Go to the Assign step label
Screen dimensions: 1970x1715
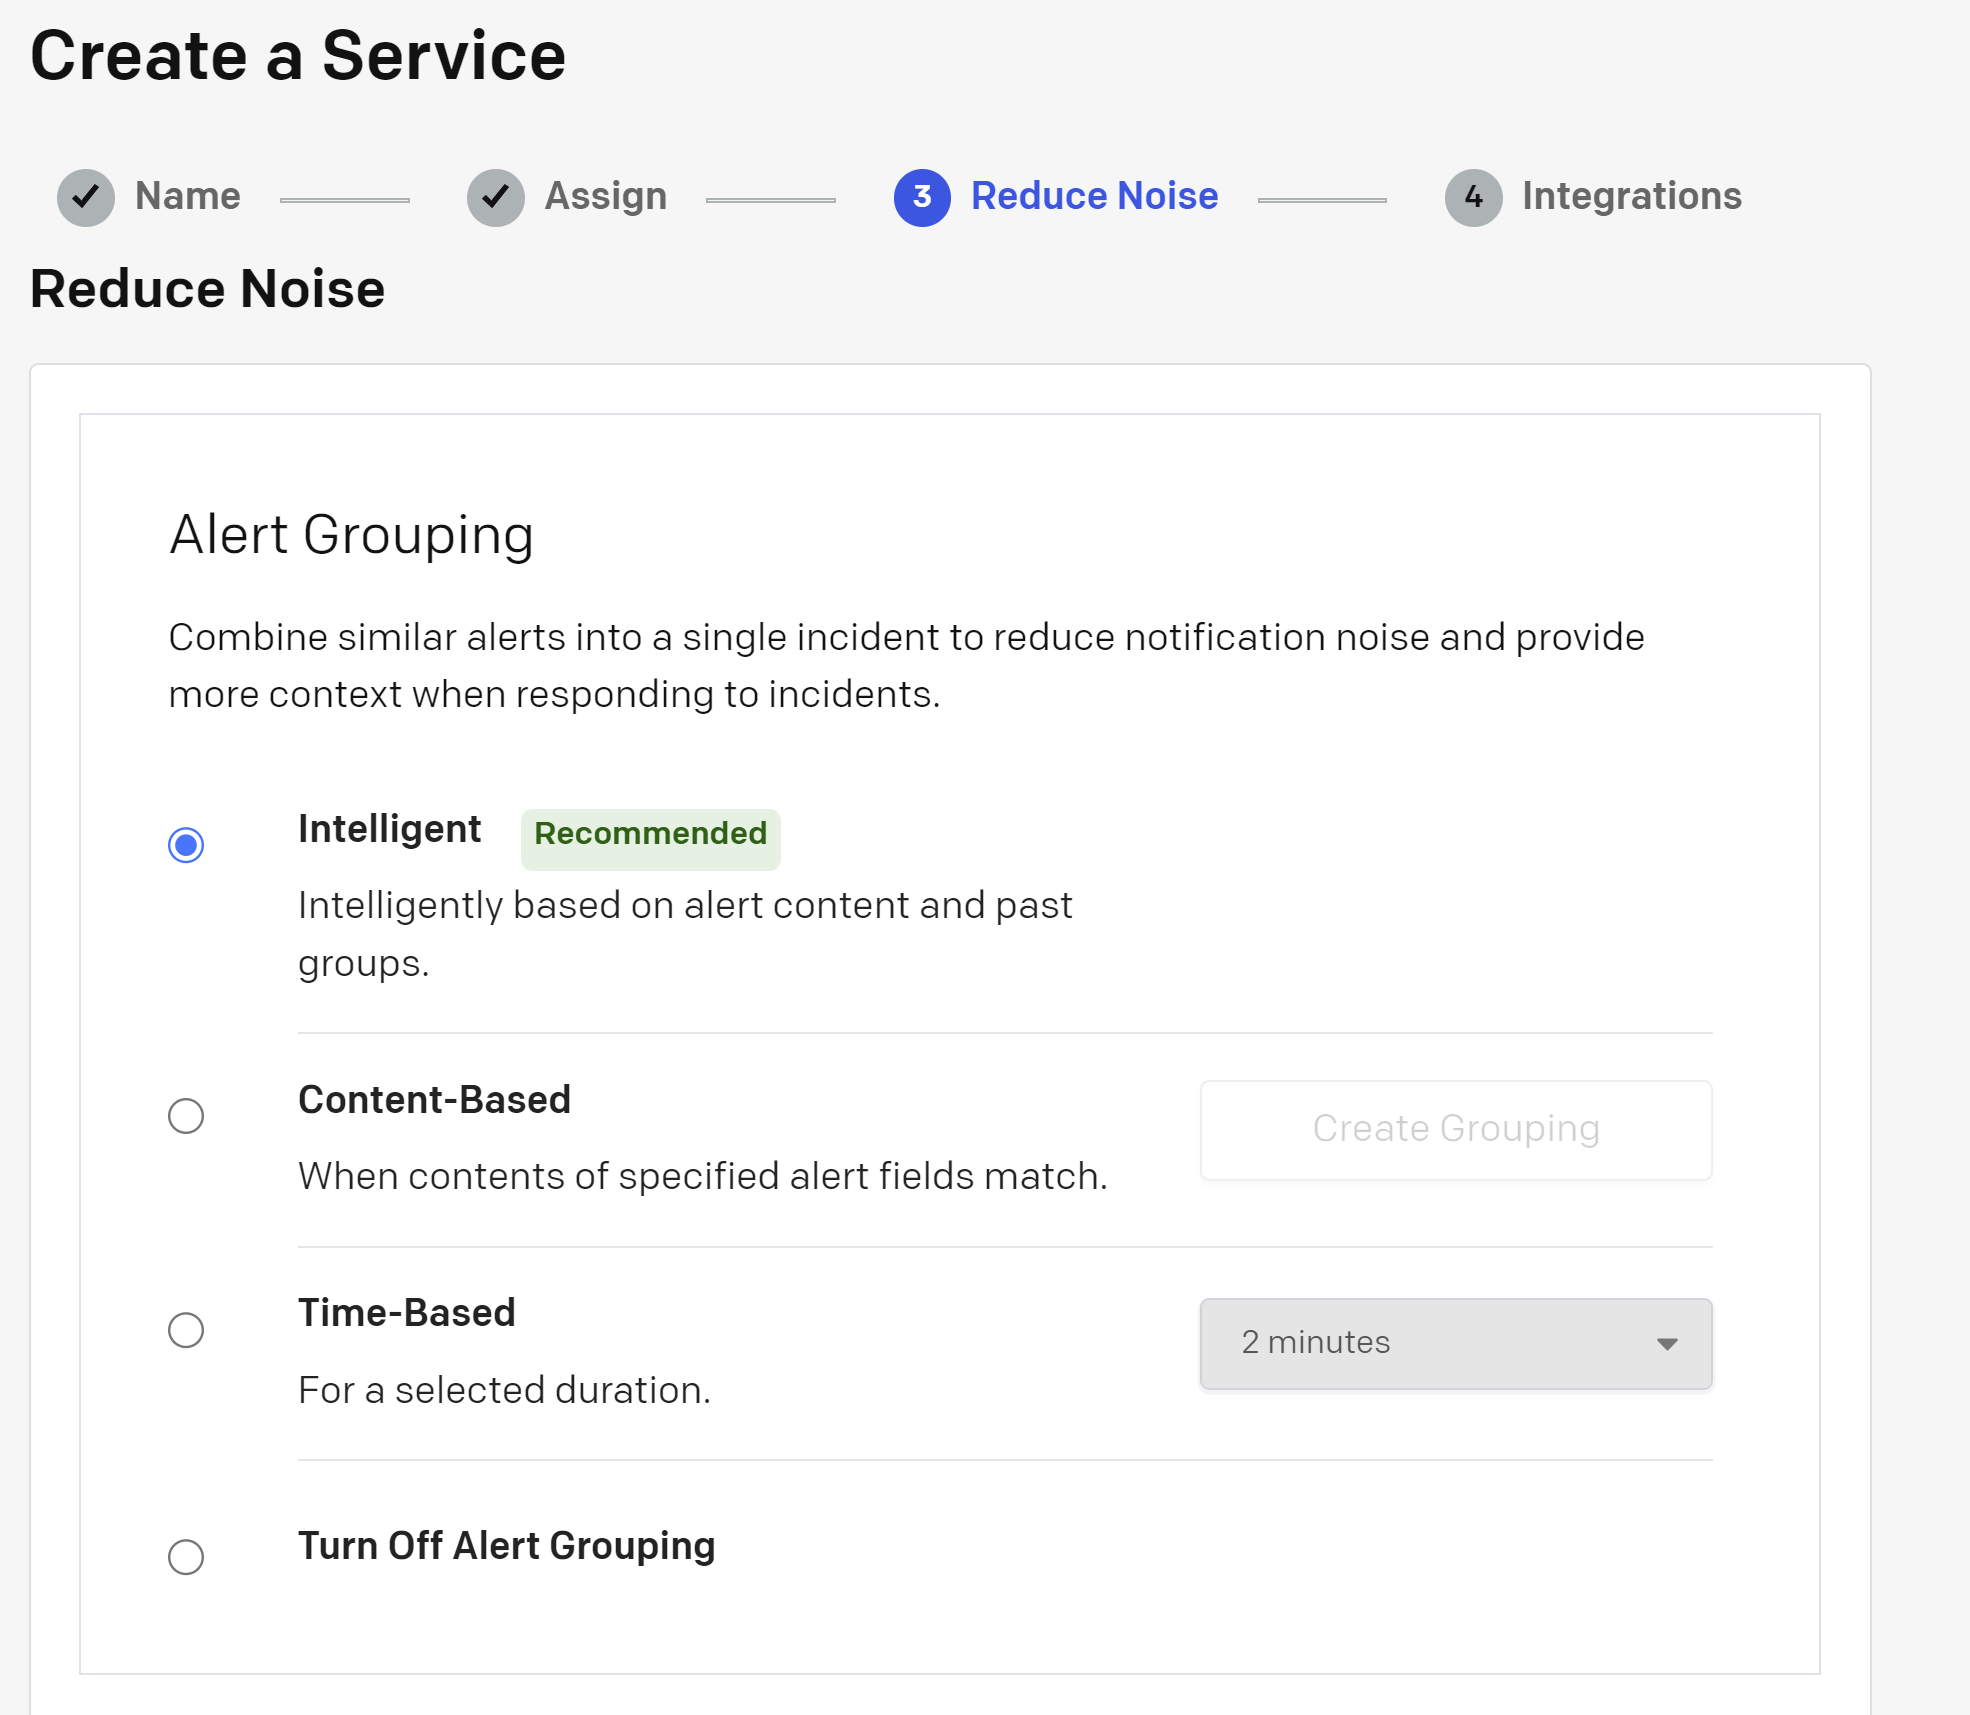tap(606, 196)
